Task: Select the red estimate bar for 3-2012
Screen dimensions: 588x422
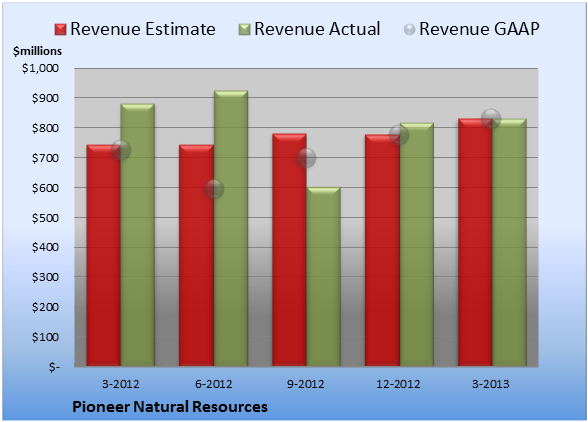Action: tap(104, 255)
